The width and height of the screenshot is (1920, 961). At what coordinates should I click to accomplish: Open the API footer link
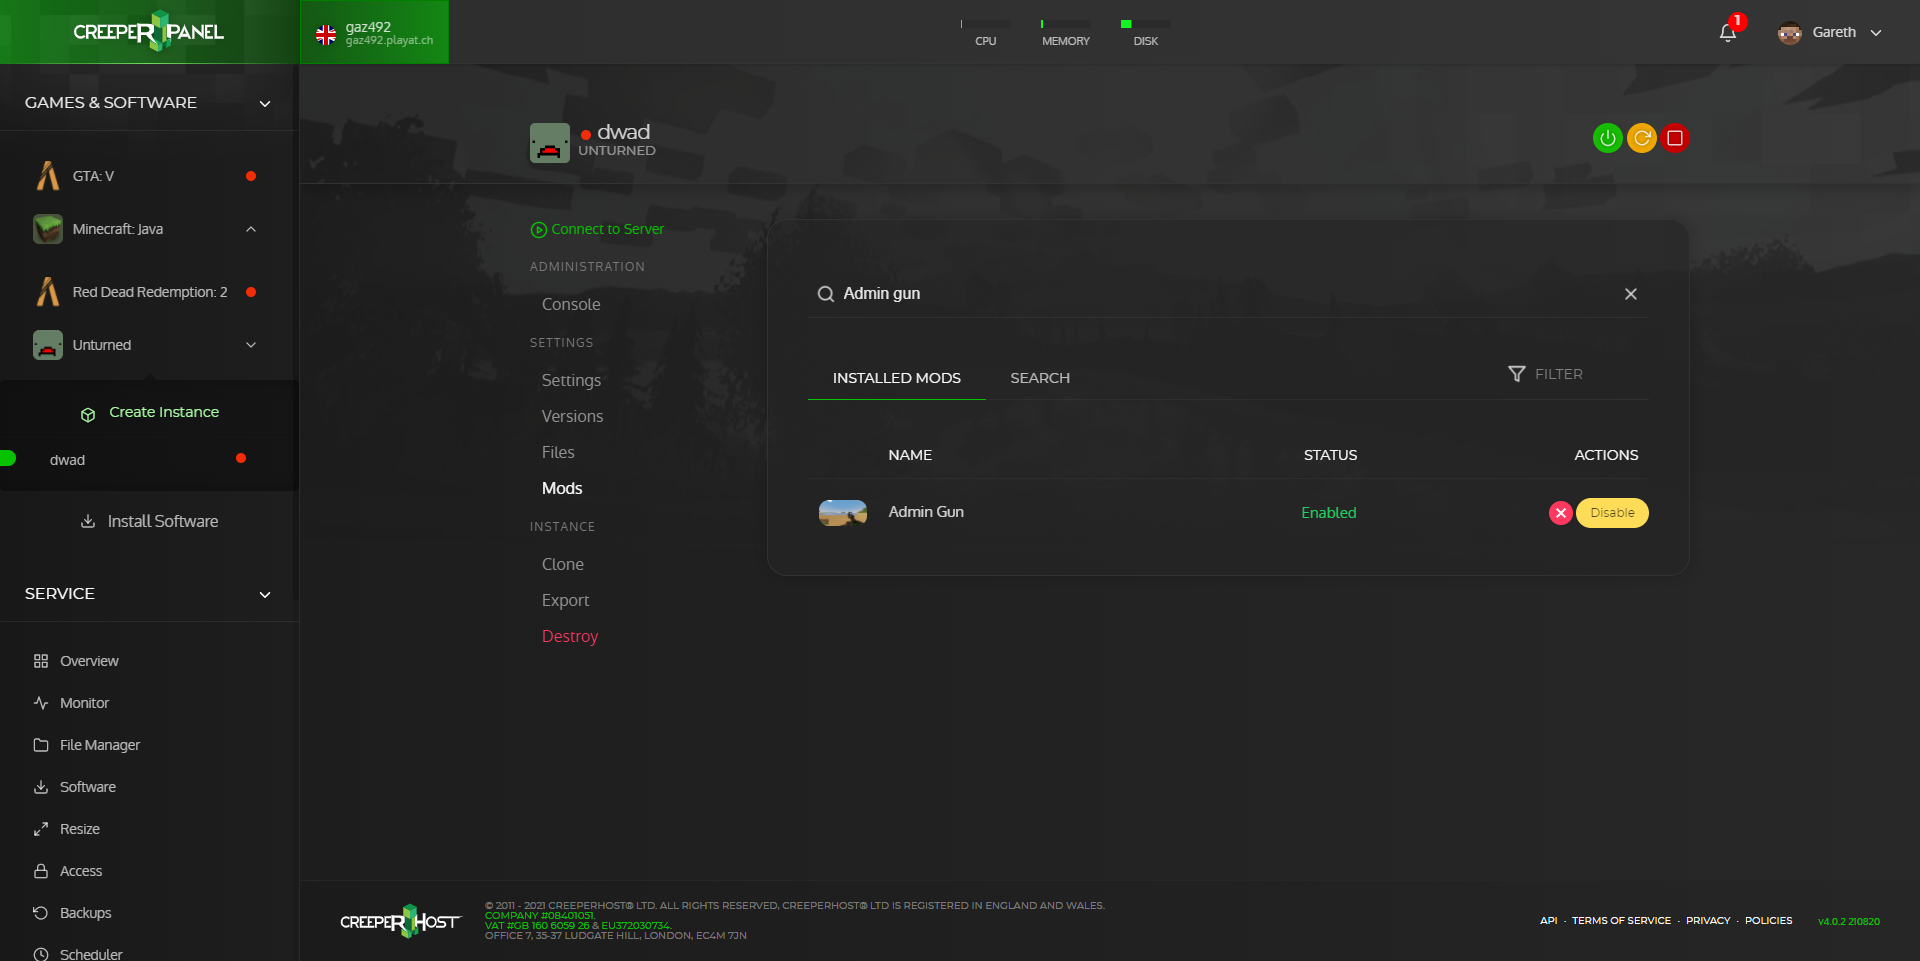[1548, 921]
